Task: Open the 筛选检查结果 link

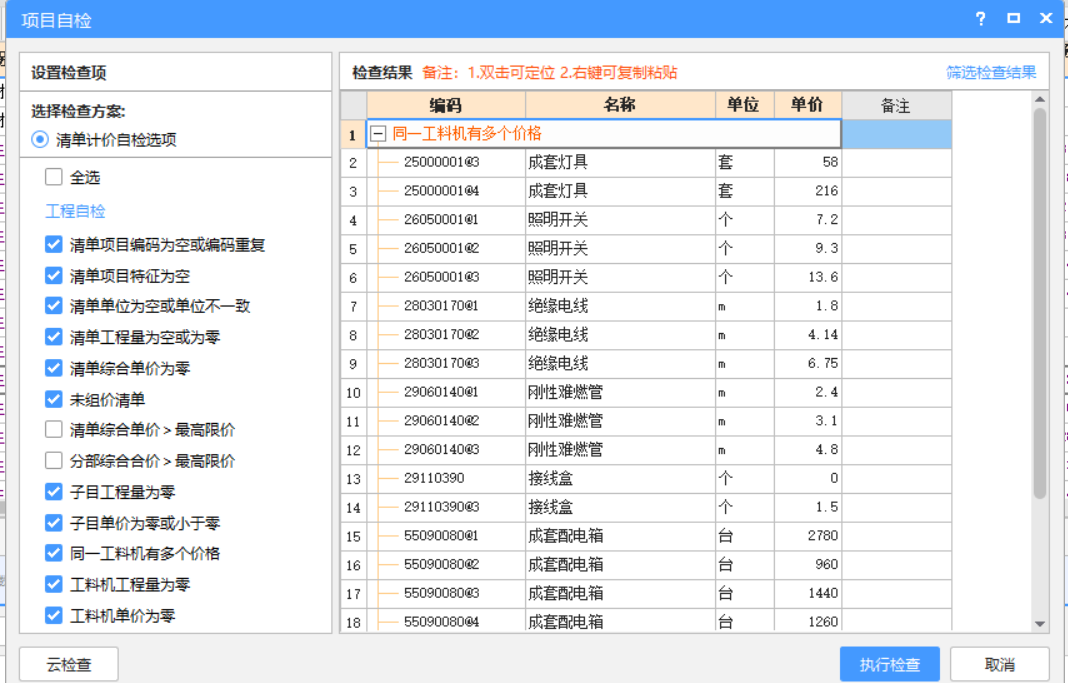Action: click(991, 72)
